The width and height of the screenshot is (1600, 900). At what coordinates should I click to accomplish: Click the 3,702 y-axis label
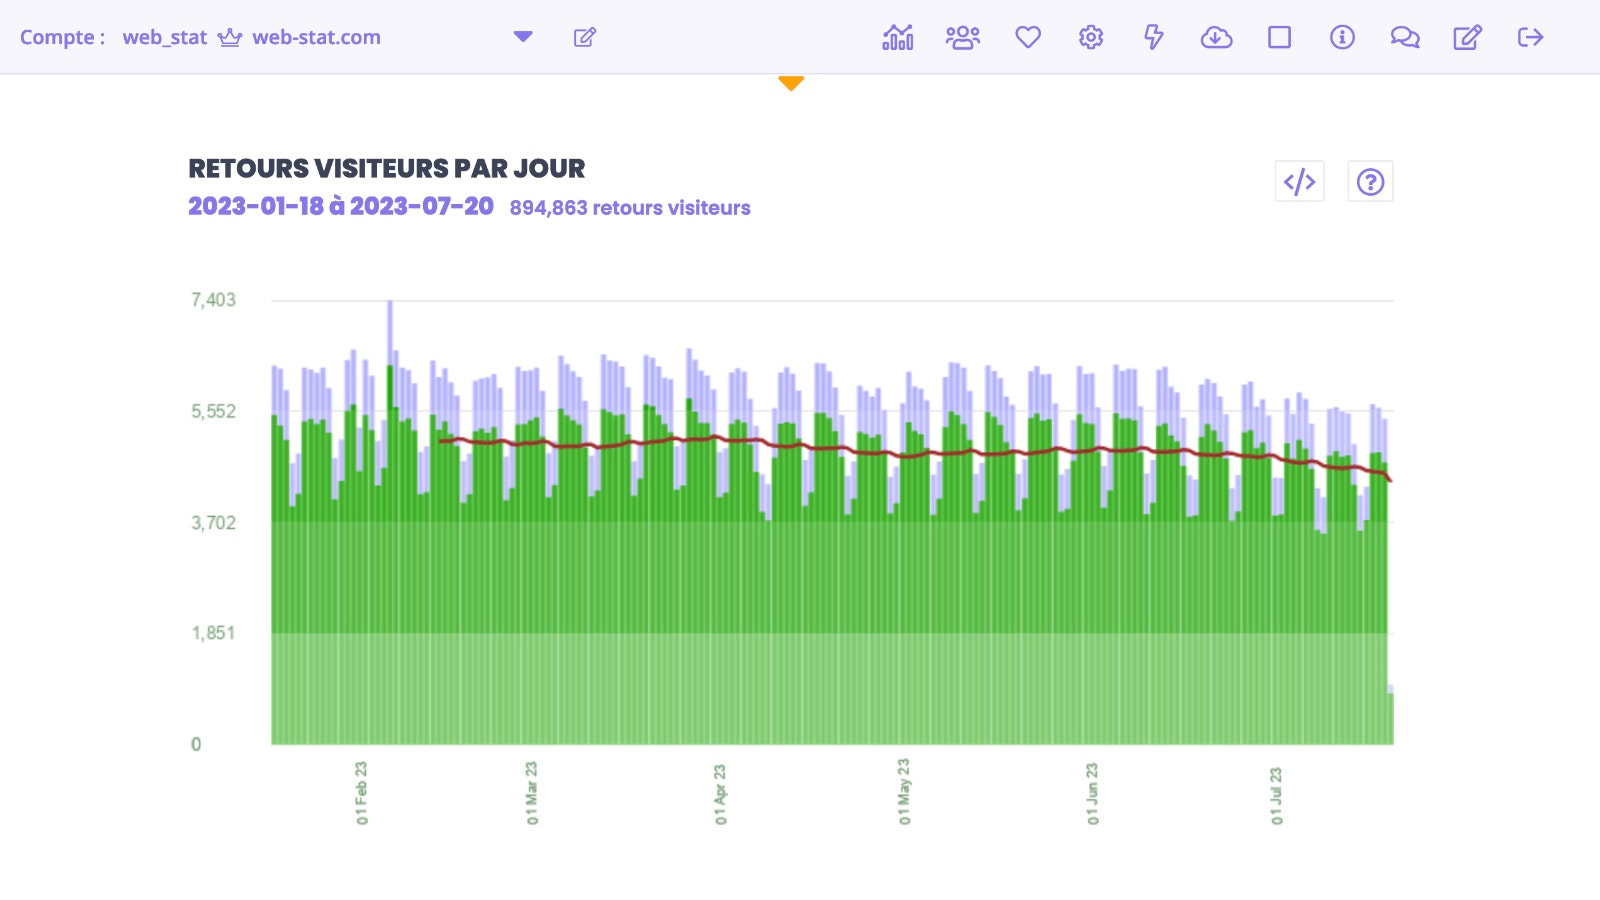213,523
